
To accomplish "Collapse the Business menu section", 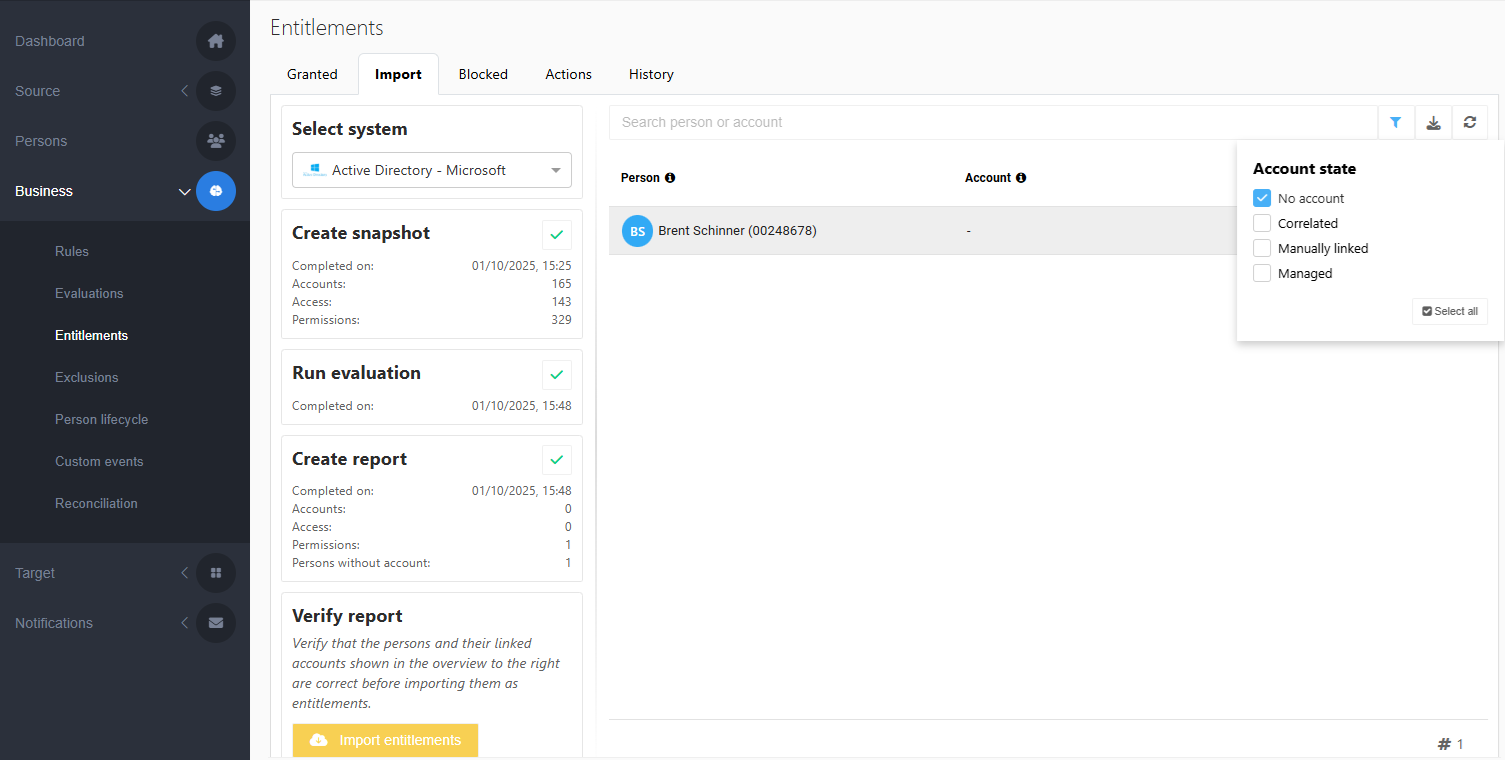I will click(x=184, y=191).
